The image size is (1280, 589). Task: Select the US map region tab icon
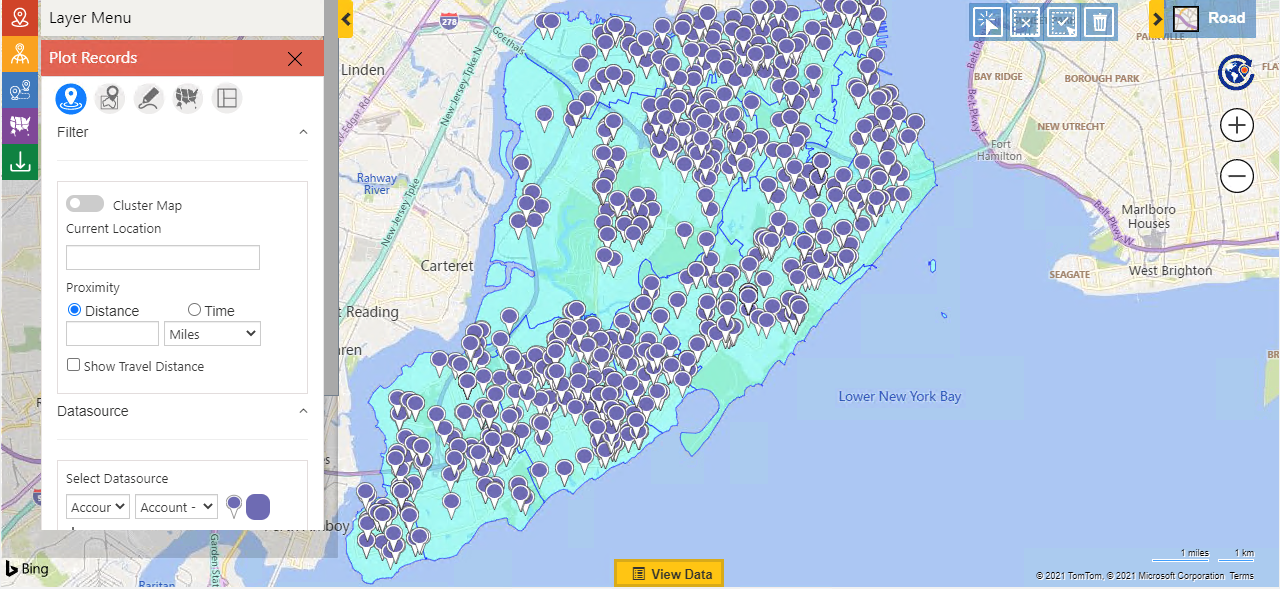[x=188, y=98]
